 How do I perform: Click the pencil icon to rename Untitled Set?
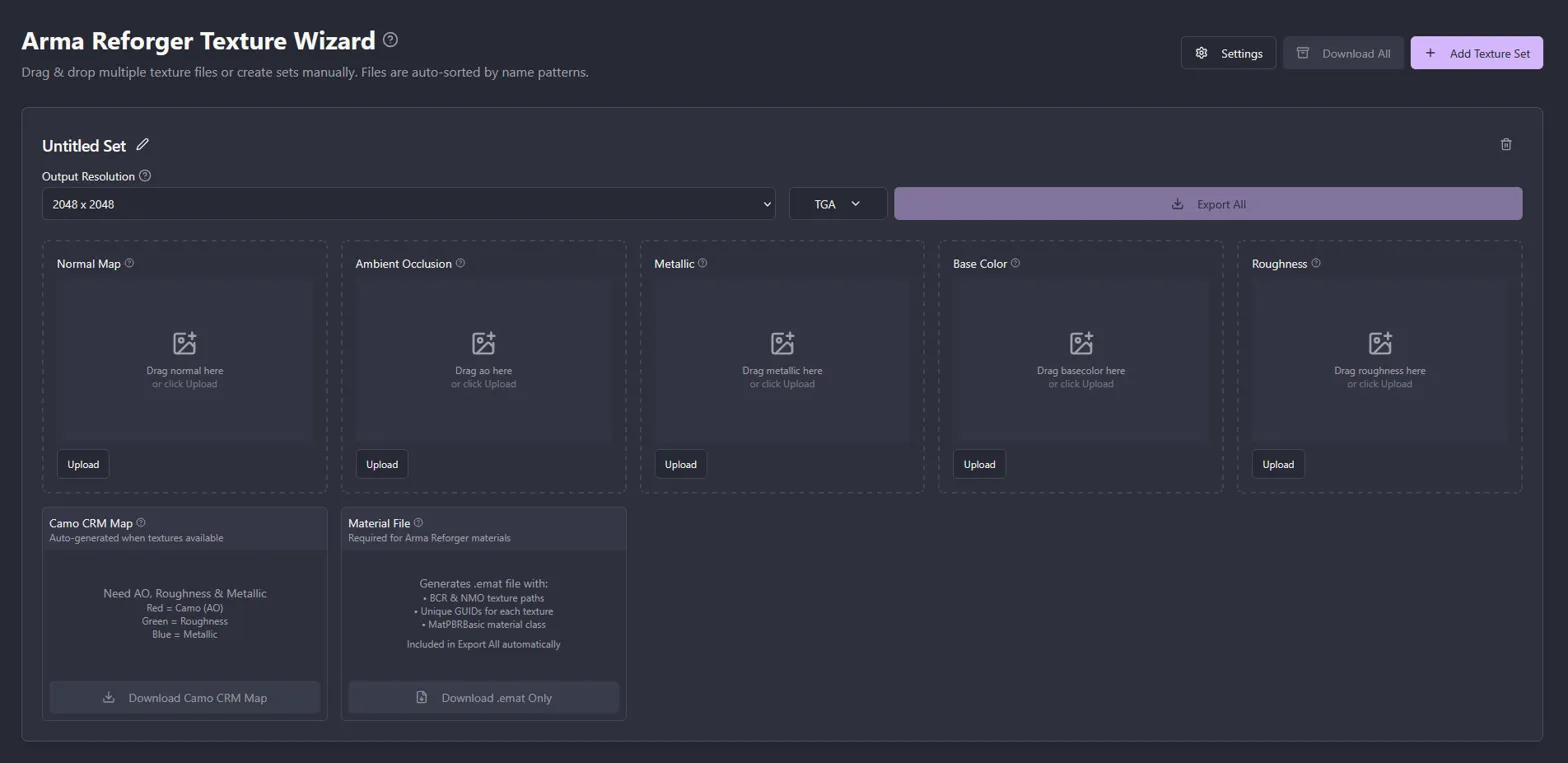click(142, 145)
